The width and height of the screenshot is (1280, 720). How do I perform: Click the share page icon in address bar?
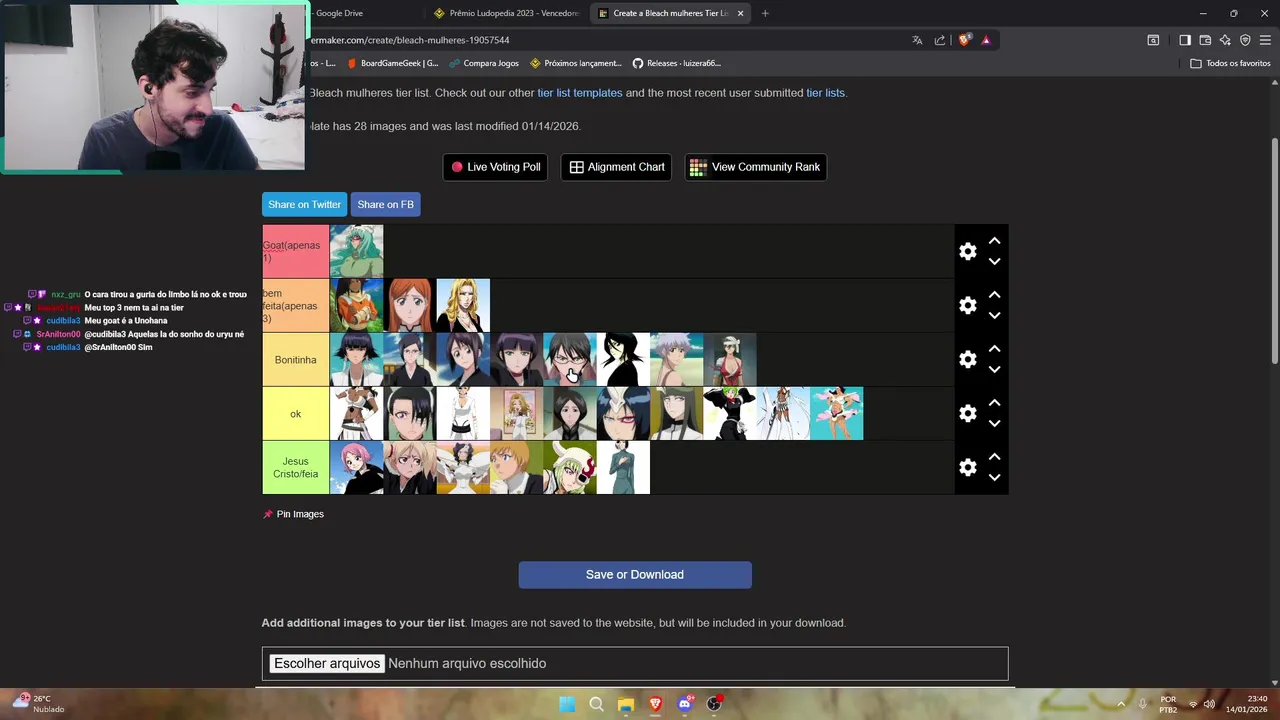(x=940, y=40)
